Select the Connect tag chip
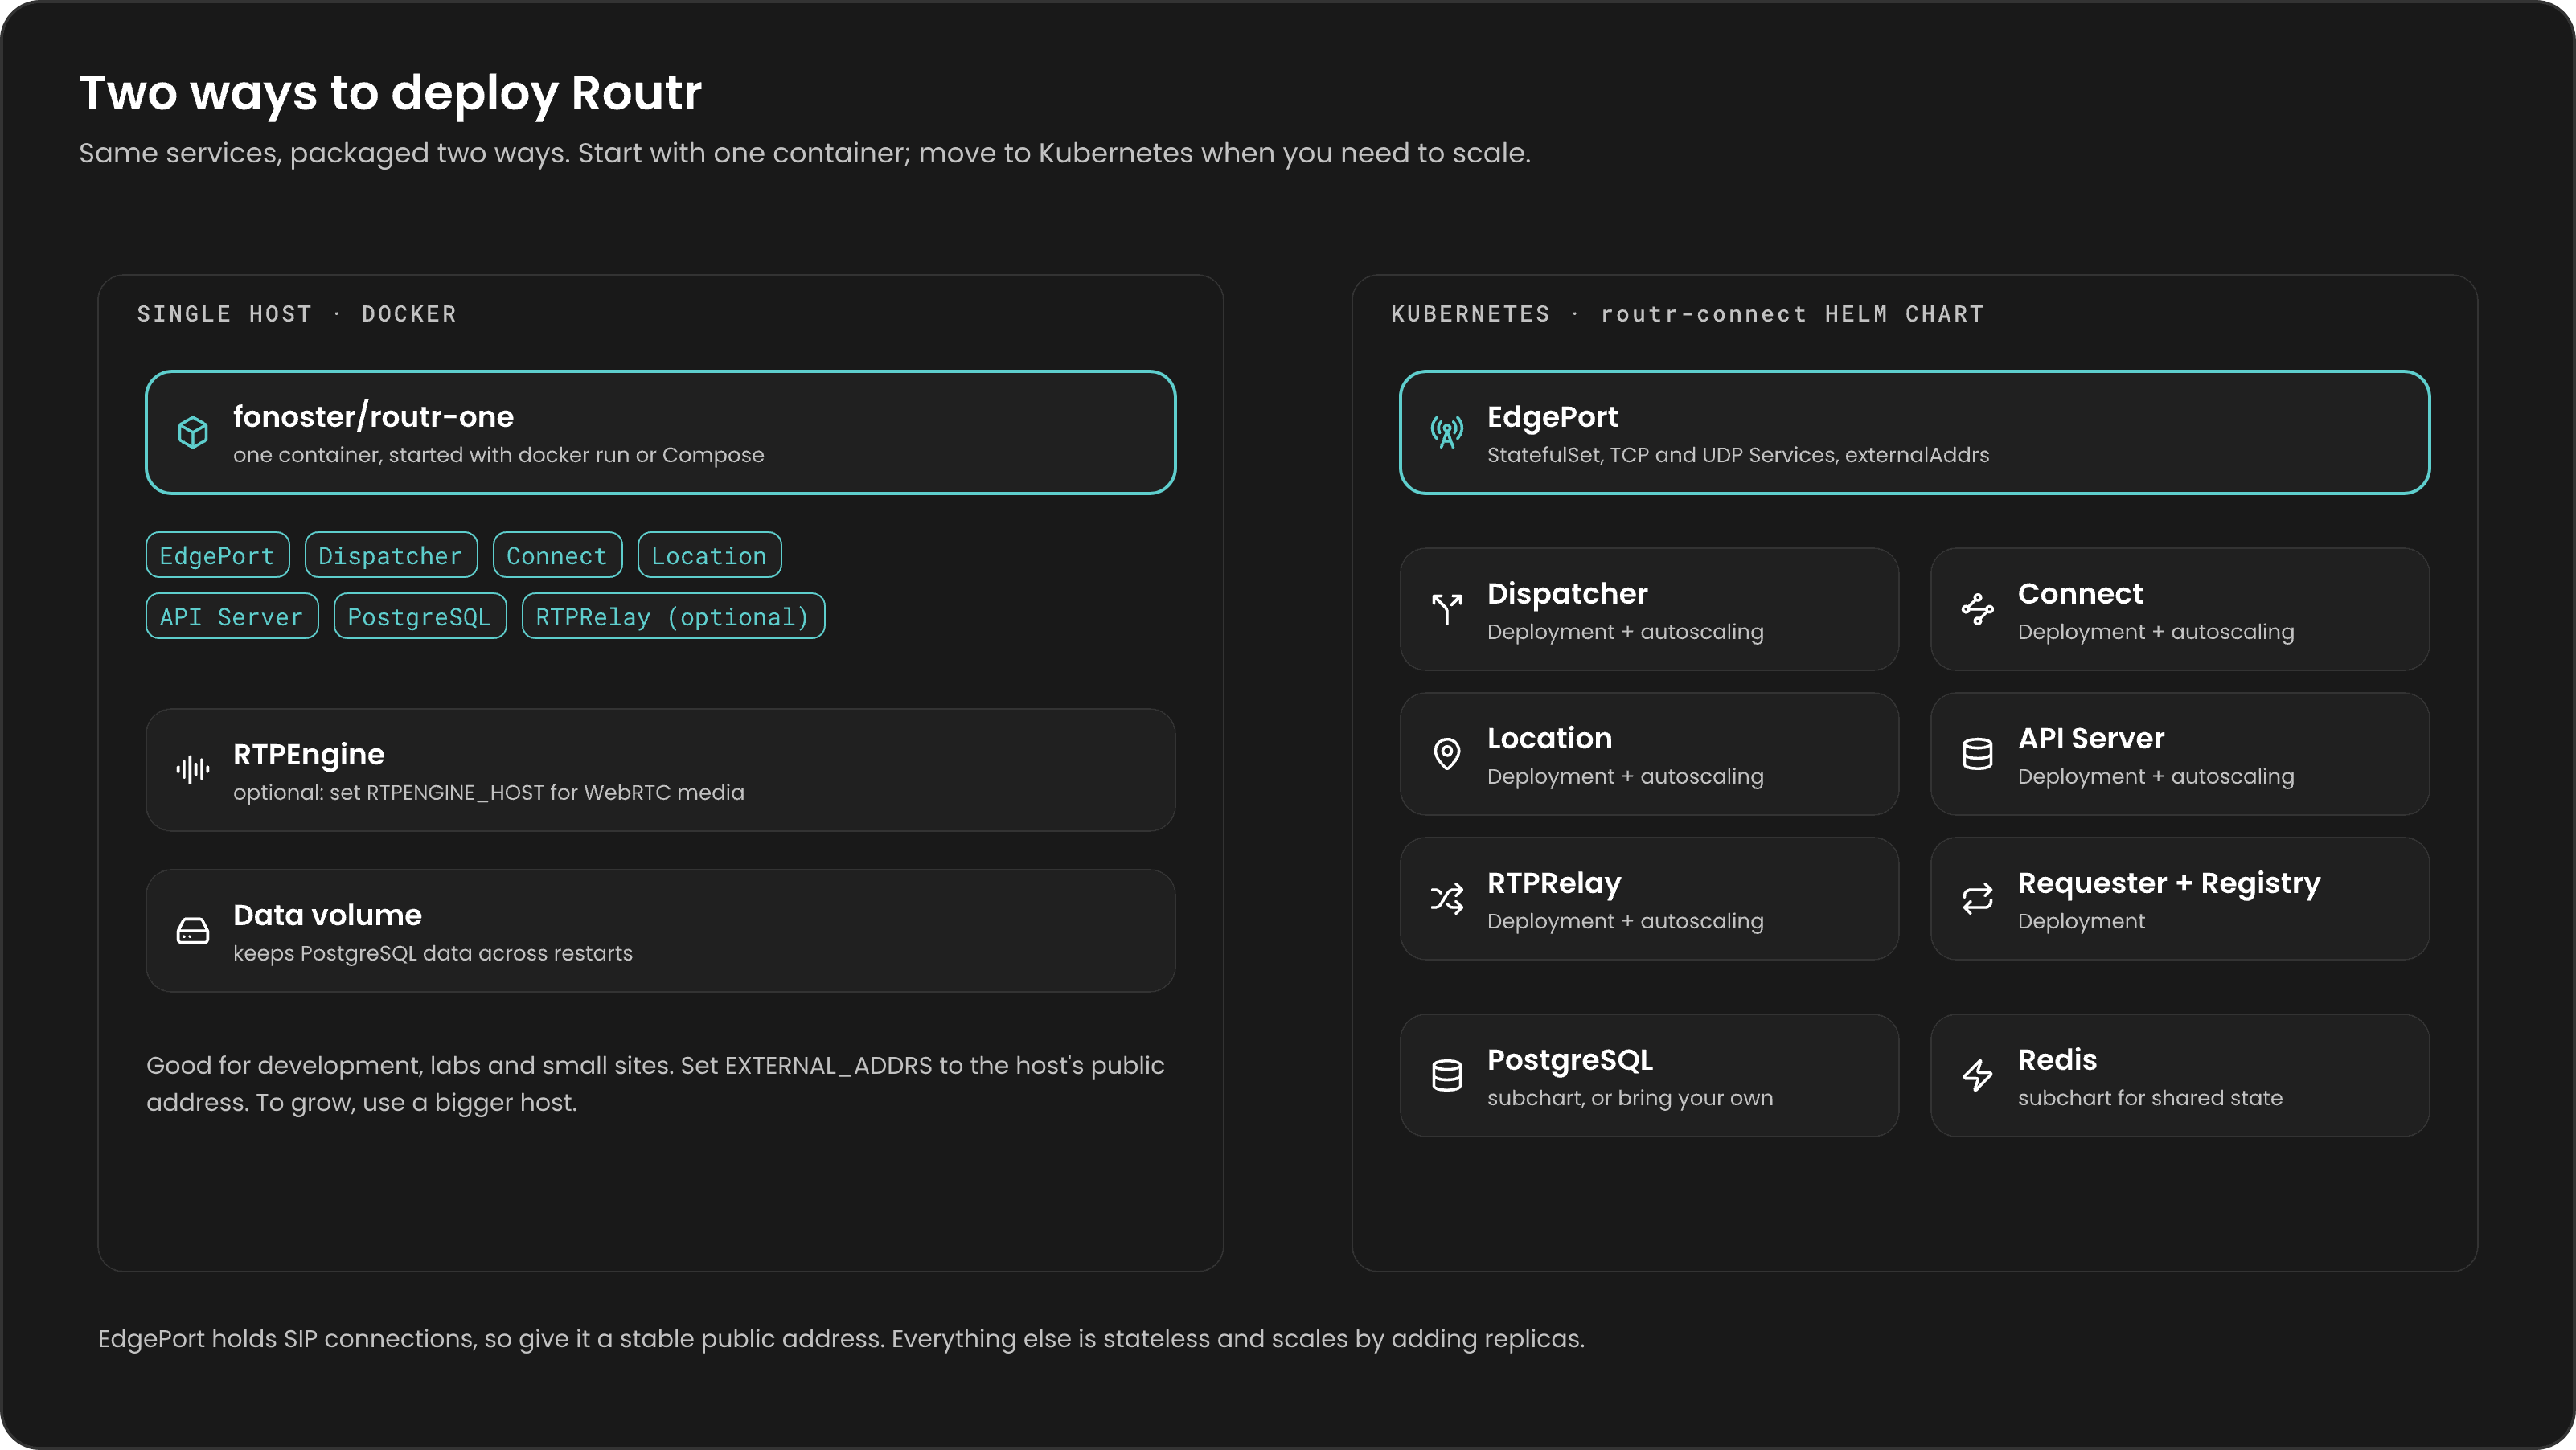This screenshot has width=2576, height=1450. pos(557,555)
